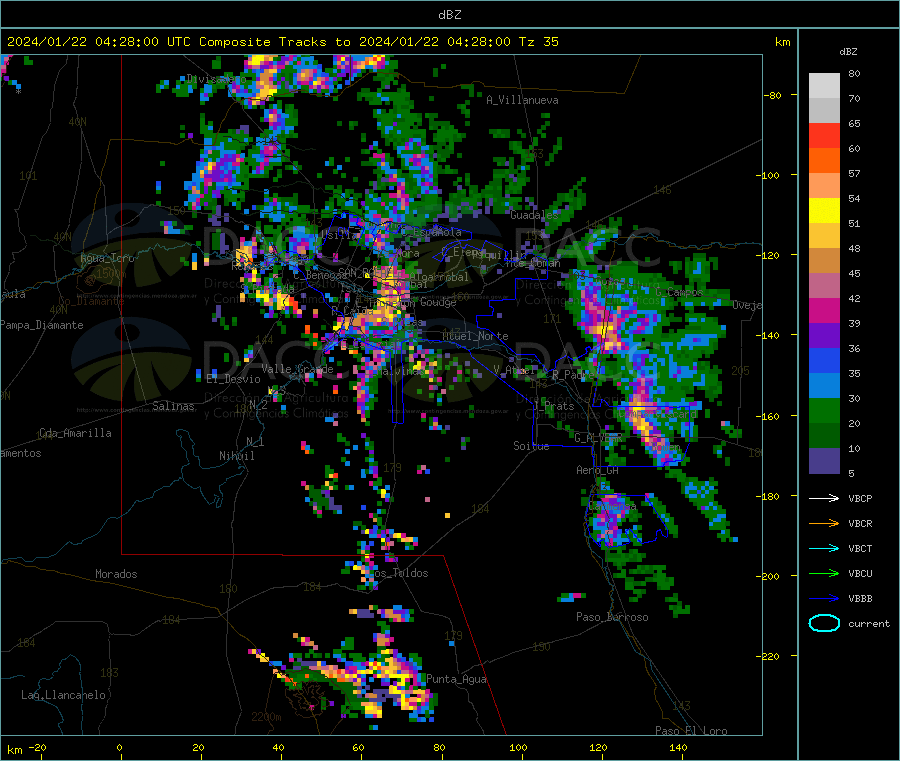This screenshot has width=900, height=761.
Task: Click the dBZ title at top
Action: [x=449, y=15]
